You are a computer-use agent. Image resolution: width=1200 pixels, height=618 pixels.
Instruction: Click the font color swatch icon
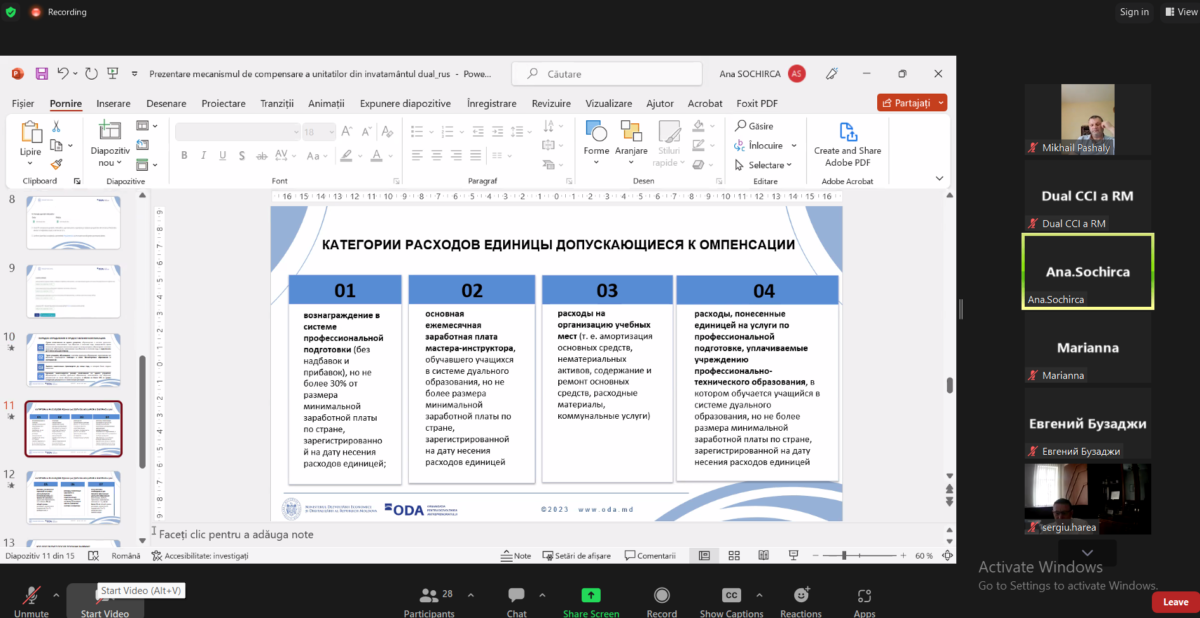(x=376, y=155)
